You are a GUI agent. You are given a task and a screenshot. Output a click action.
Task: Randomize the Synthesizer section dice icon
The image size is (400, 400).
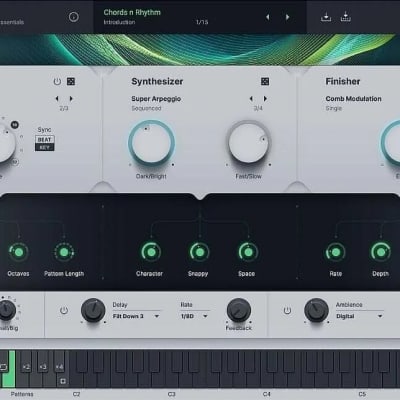(x=265, y=81)
